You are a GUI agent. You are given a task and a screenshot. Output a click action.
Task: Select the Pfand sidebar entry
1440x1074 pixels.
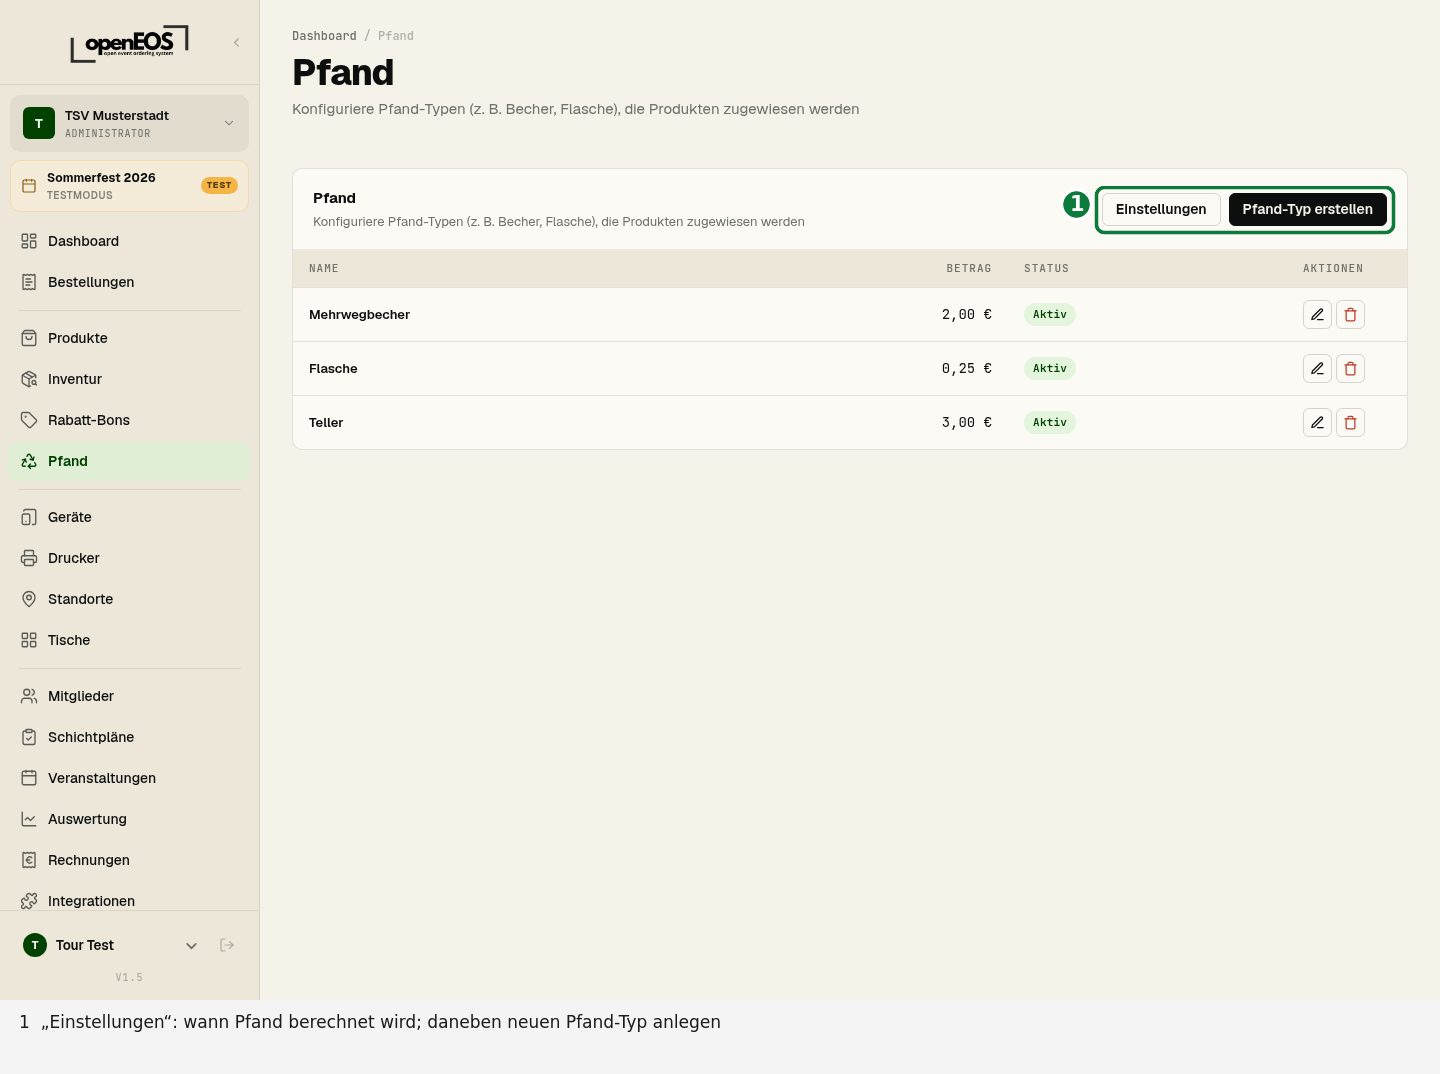(x=129, y=461)
